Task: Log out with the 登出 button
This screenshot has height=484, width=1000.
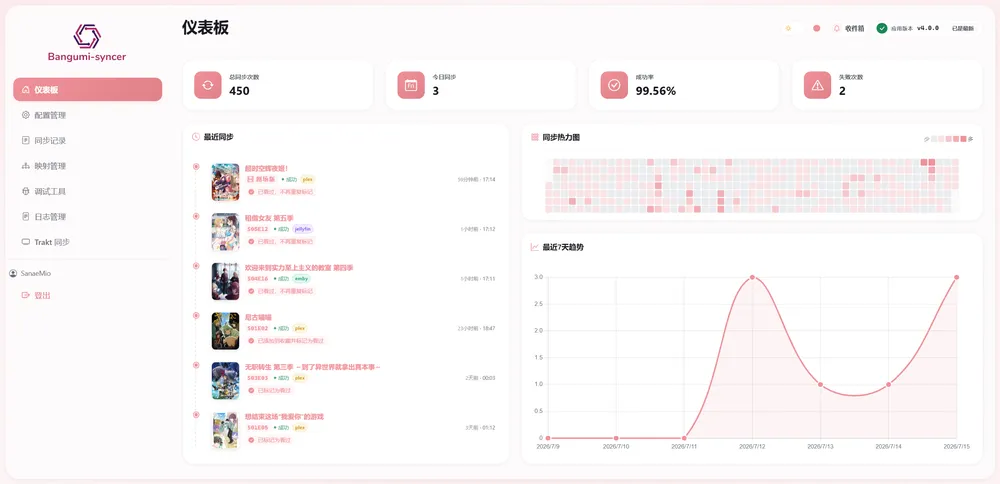Action: [x=36, y=295]
